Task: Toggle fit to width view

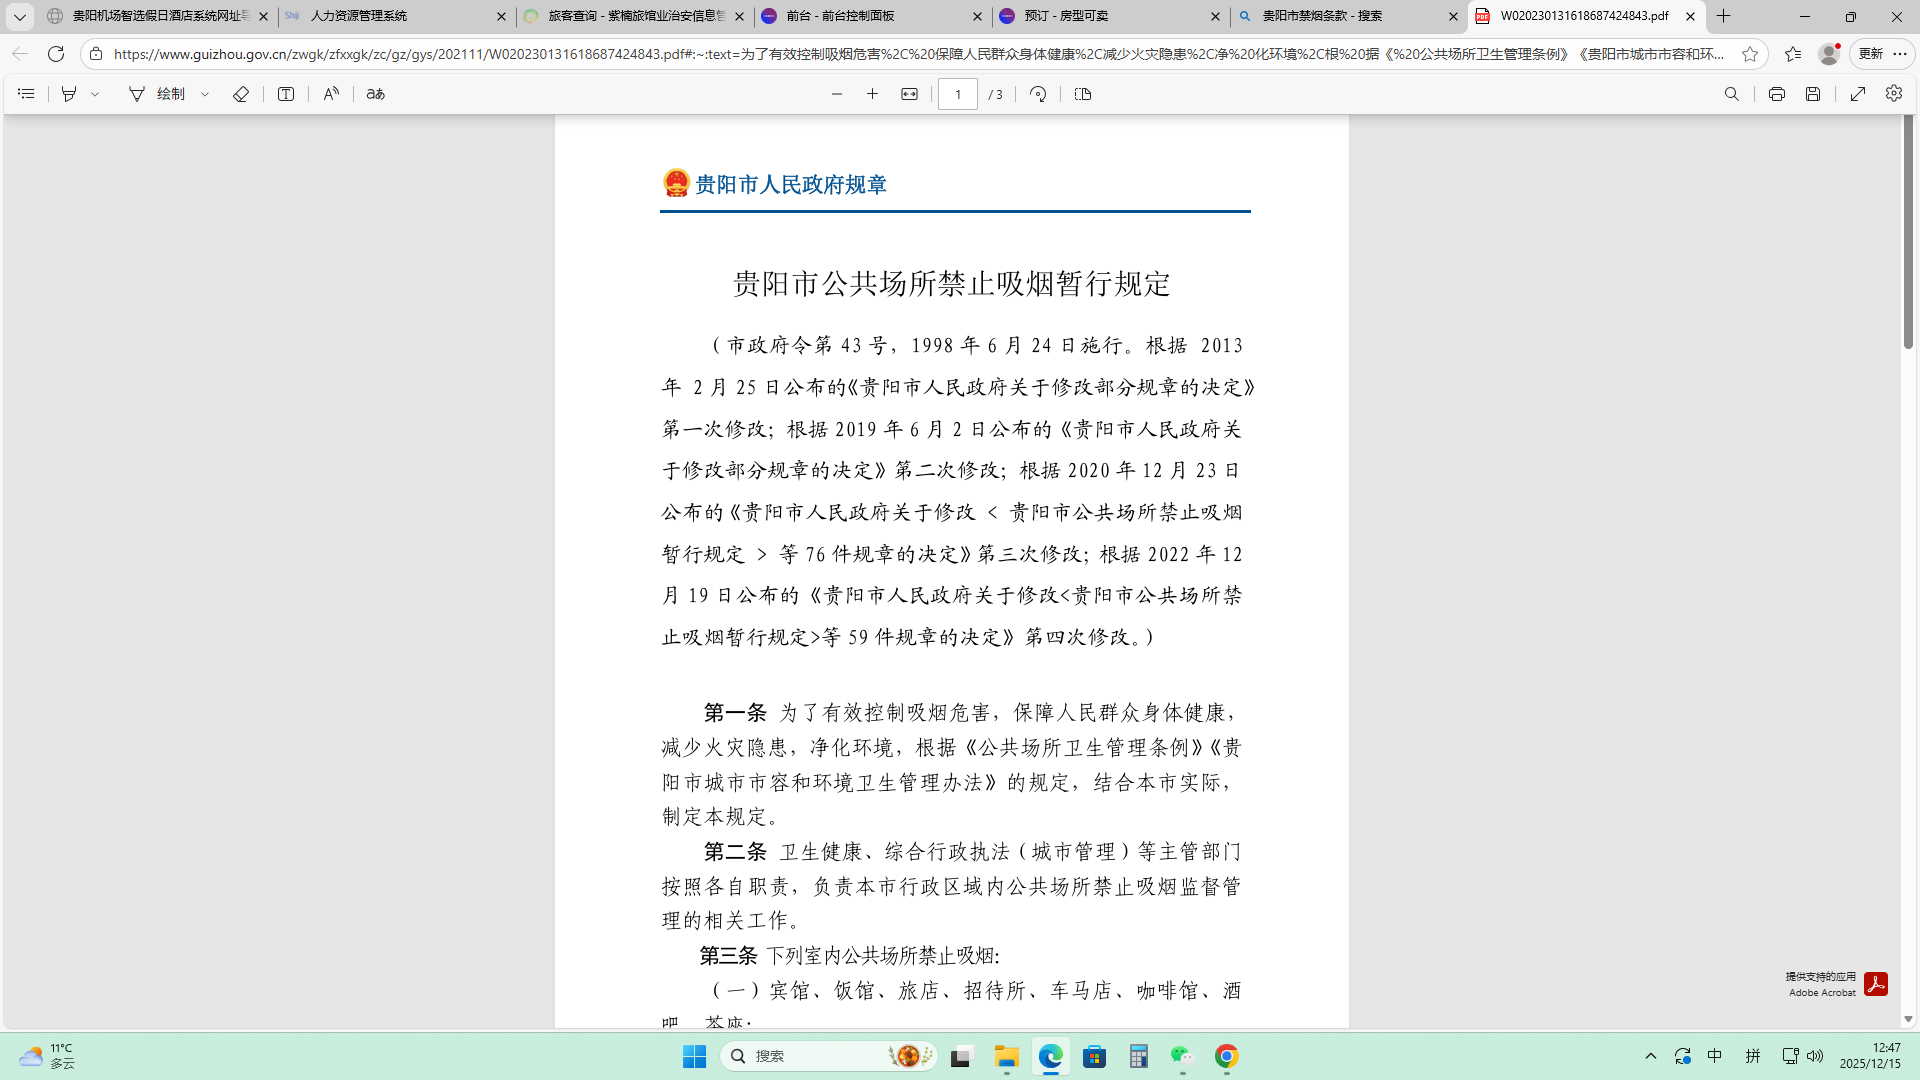Action: click(x=909, y=94)
